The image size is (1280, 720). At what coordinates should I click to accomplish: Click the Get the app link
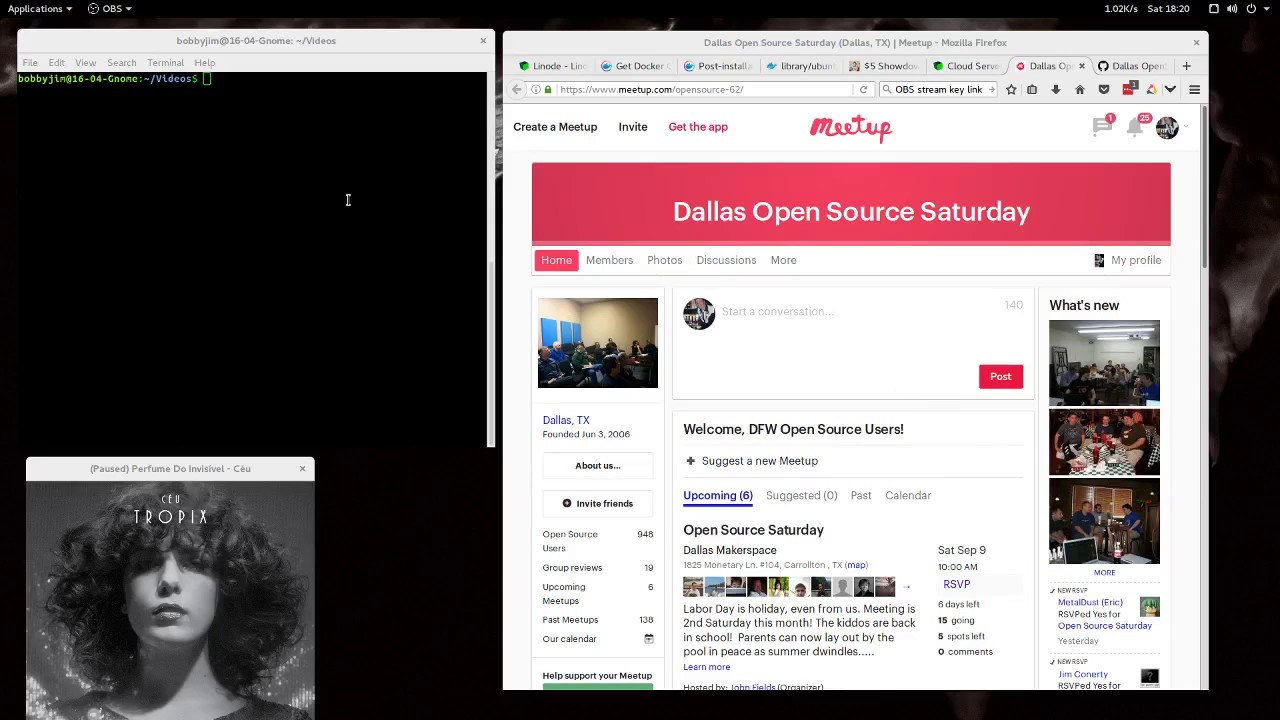[698, 127]
